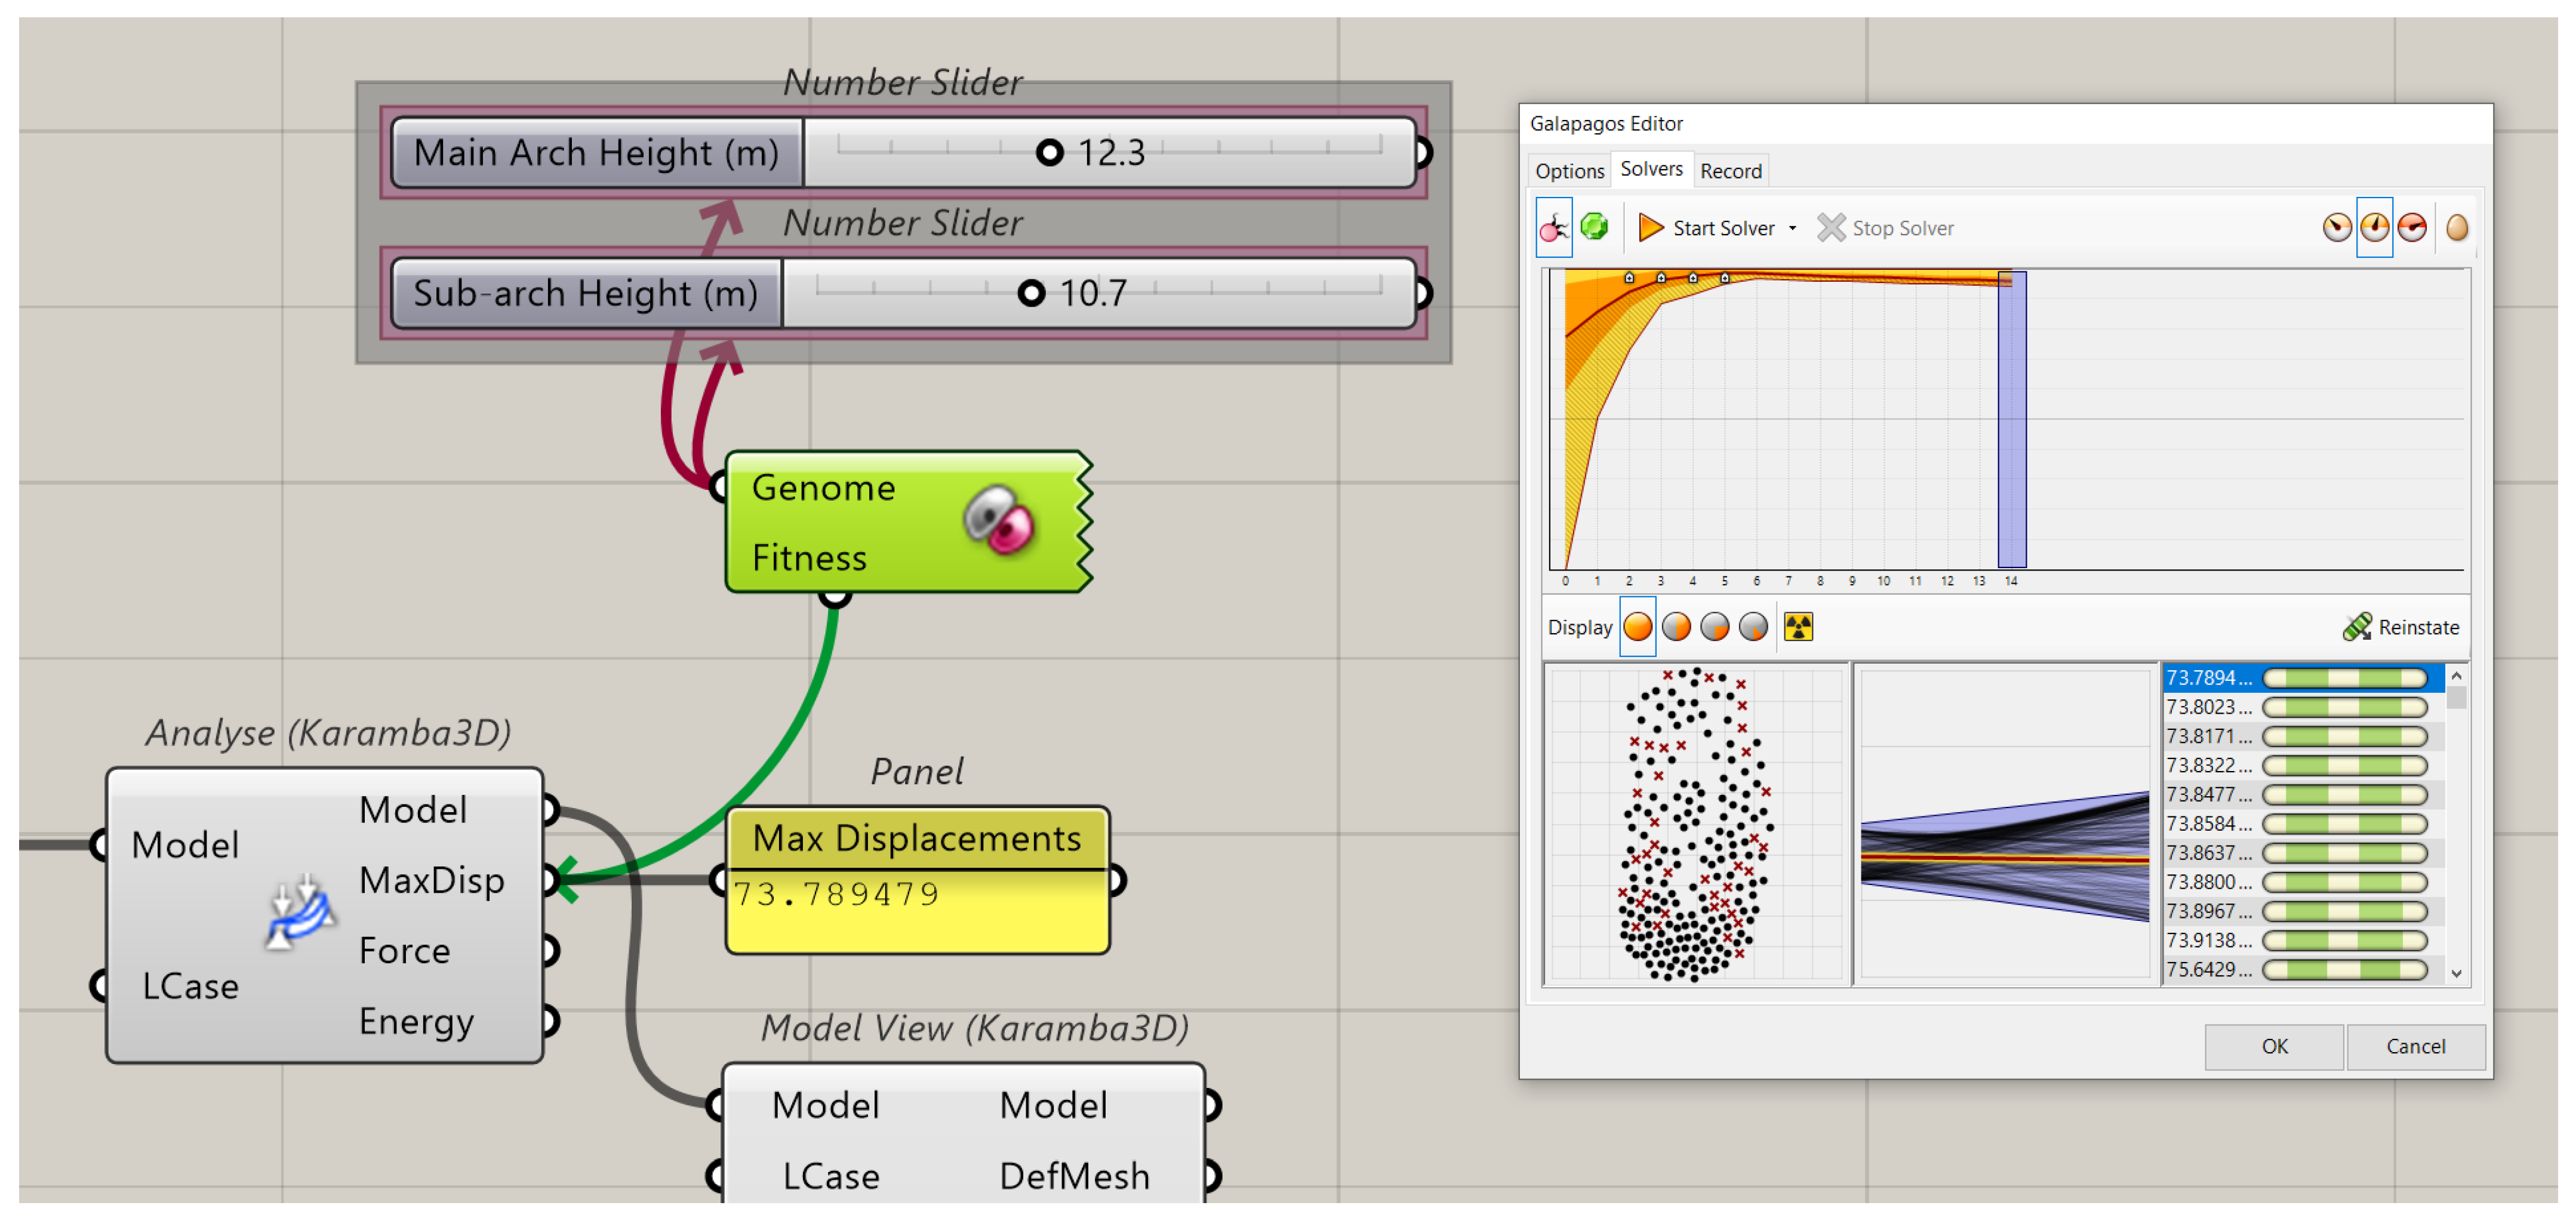Select genome entry 73.8023 in list

[x=2209, y=707]
